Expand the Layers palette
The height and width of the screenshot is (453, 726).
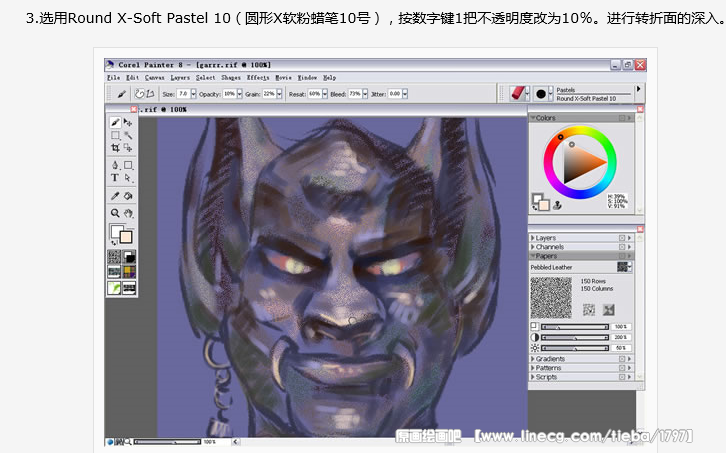(x=532, y=238)
